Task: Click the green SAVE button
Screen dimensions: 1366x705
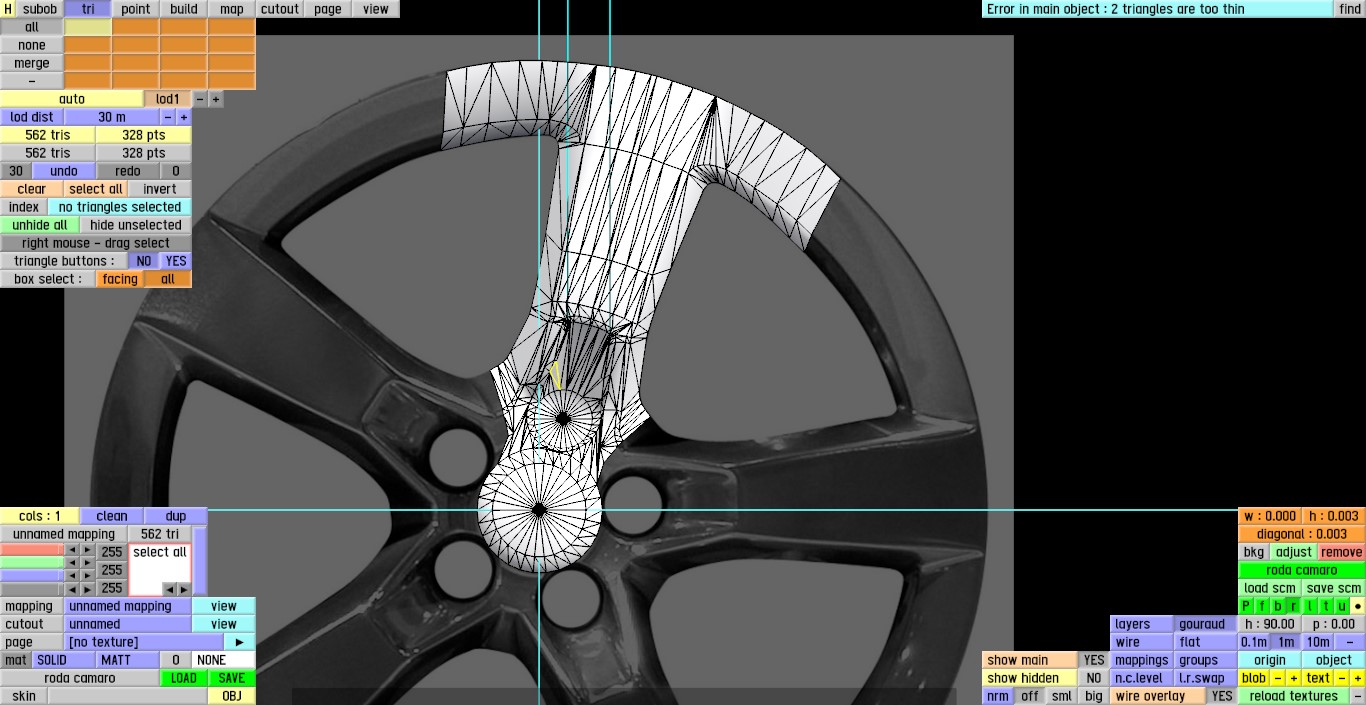Action: click(232, 678)
